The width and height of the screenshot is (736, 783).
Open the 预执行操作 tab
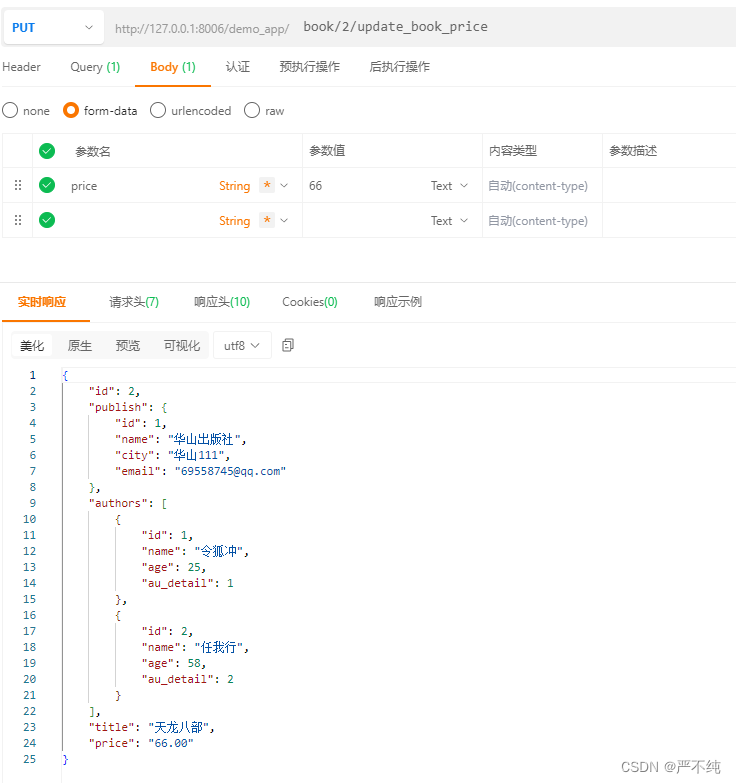[x=310, y=67]
